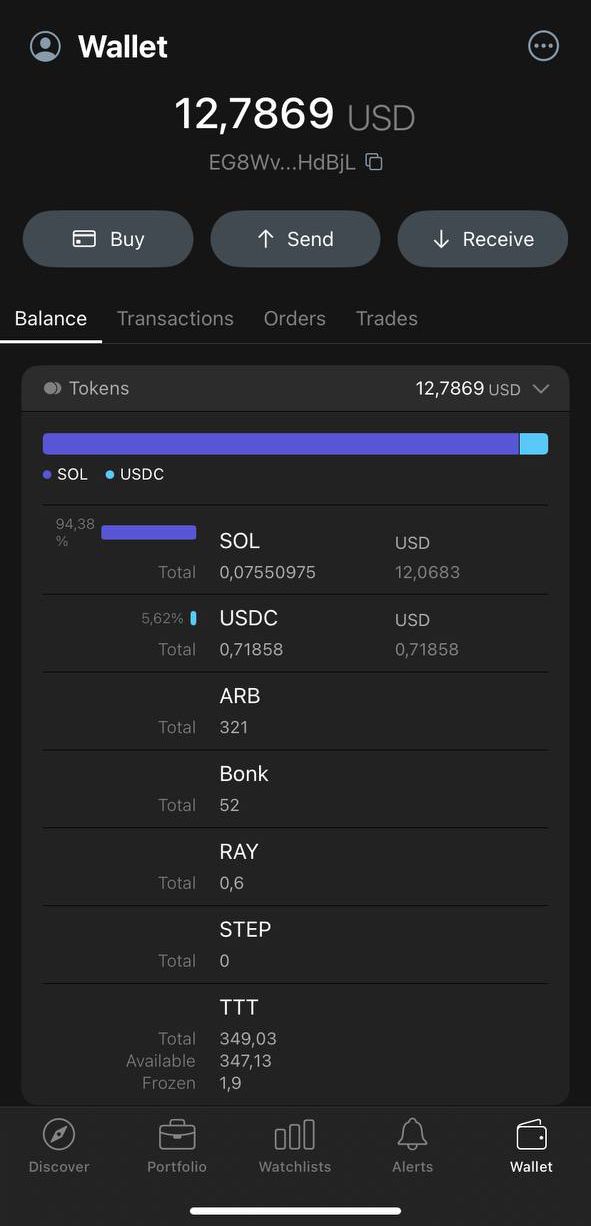Tap the Send button
The width and height of the screenshot is (591, 1226).
(295, 239)
